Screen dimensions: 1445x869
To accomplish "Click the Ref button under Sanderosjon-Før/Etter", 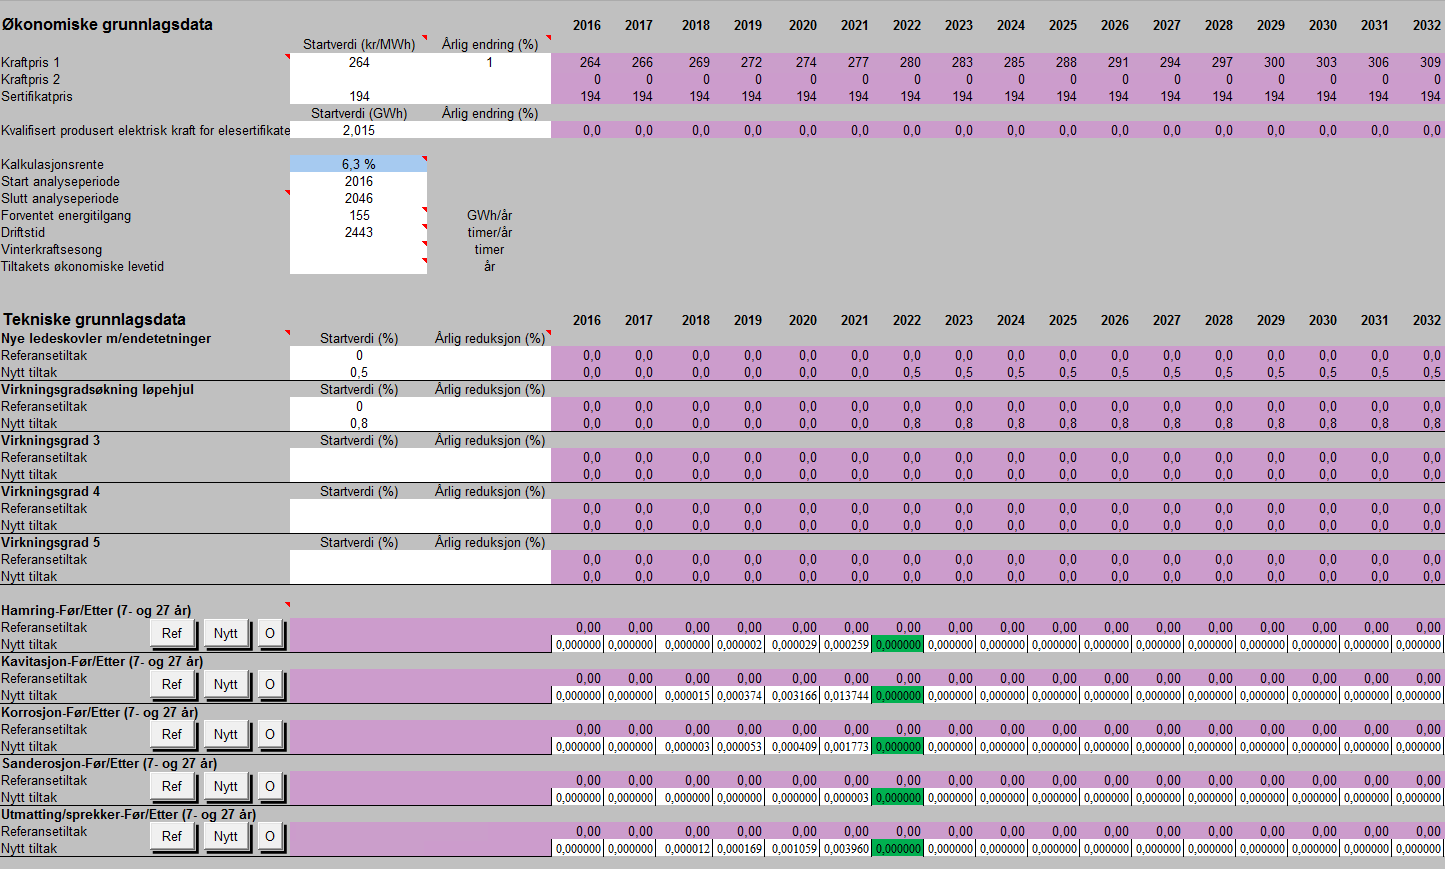I will [173, 786].
